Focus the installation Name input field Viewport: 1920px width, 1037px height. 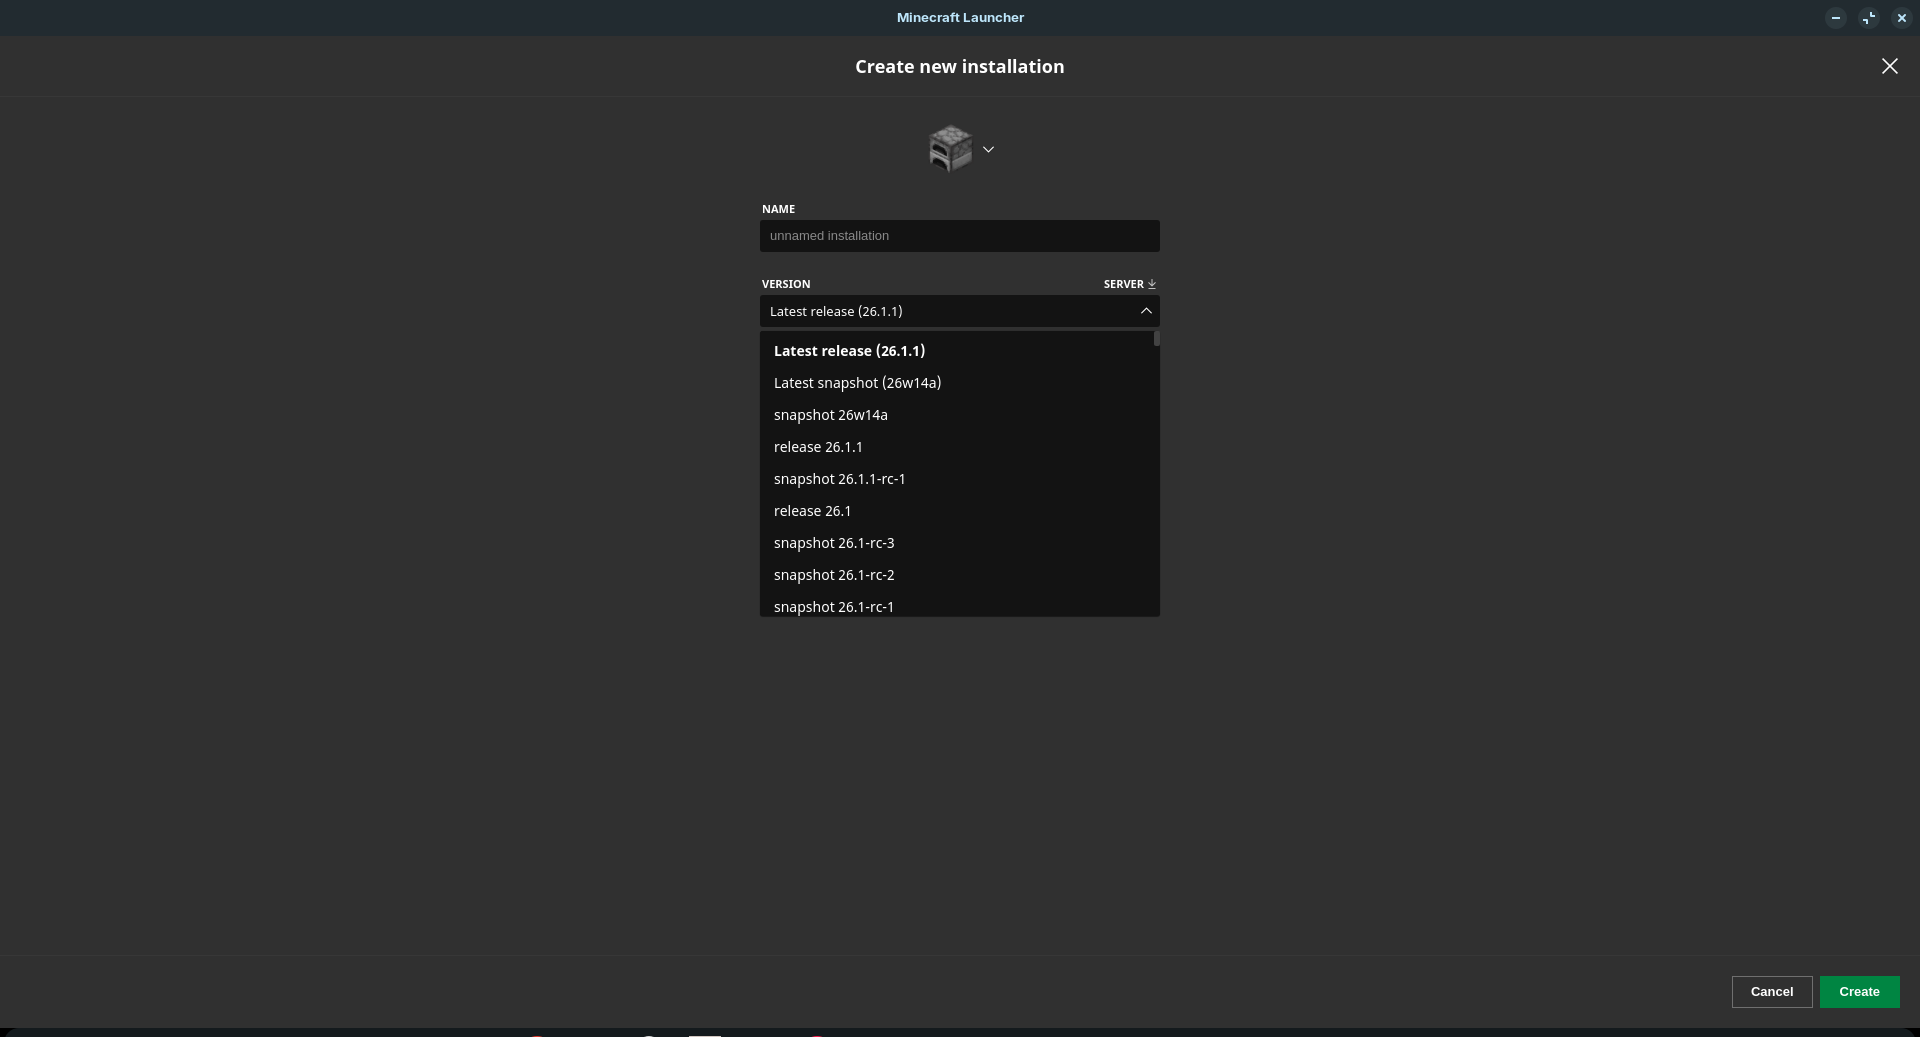(x=960, y=236)
